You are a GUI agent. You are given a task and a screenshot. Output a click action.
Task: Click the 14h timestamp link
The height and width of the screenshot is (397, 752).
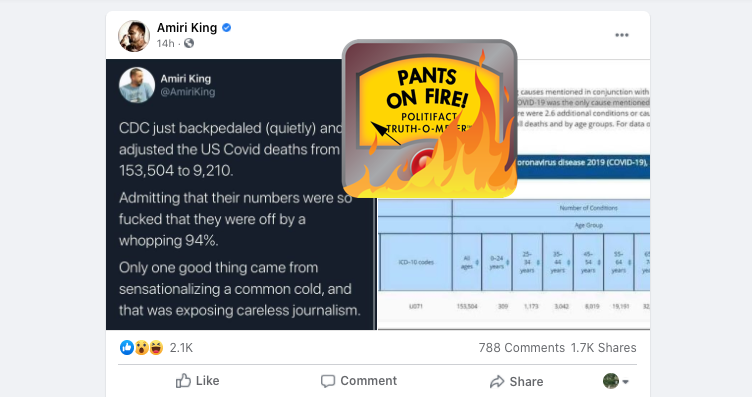(x=165, y=44)
